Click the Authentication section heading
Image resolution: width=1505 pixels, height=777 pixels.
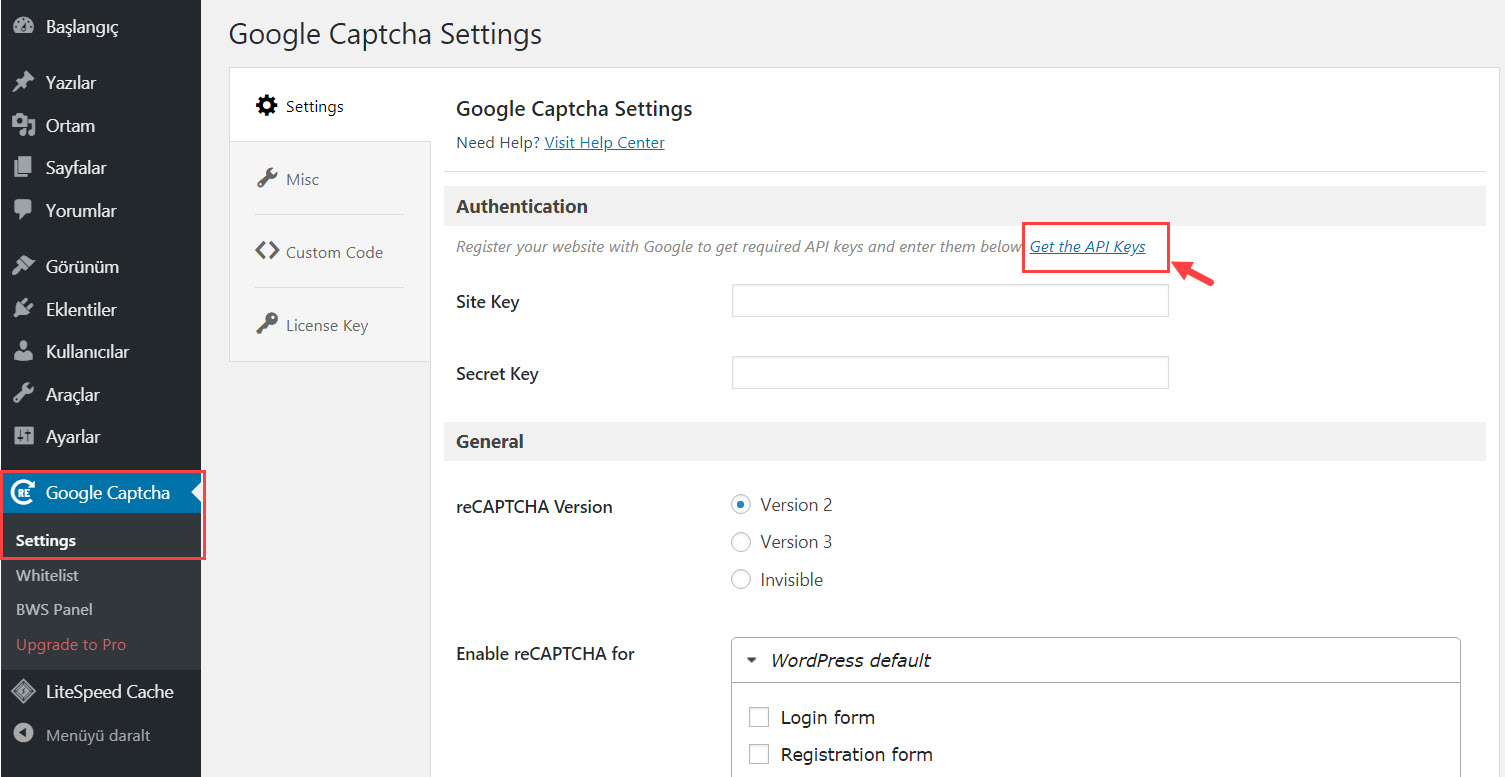522,207
